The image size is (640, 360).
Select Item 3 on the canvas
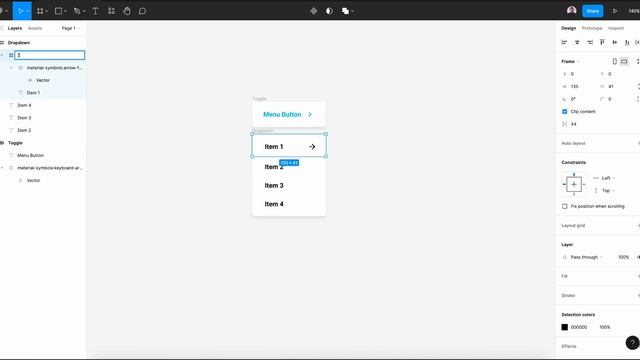274,186
